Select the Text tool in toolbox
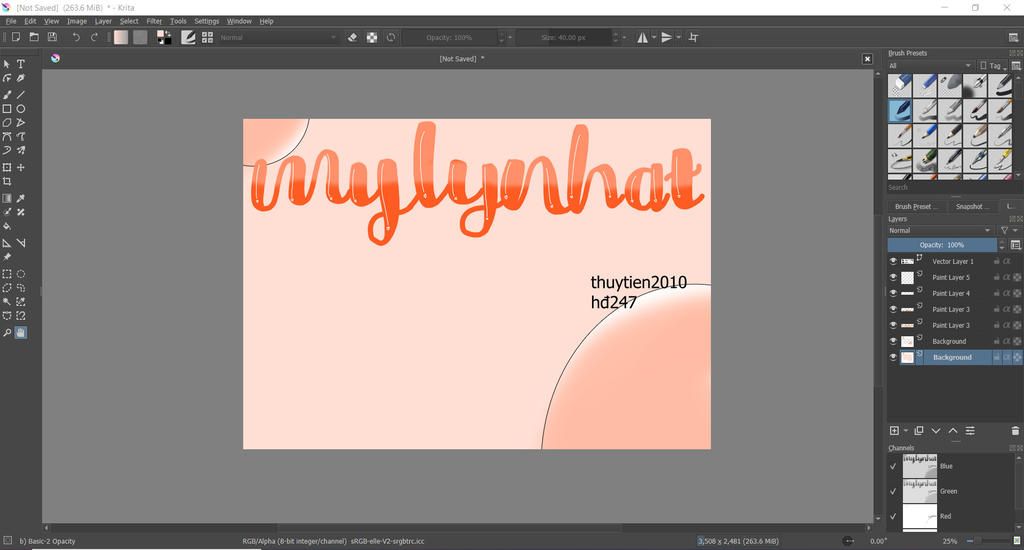1024x550 pixels. 21,64
